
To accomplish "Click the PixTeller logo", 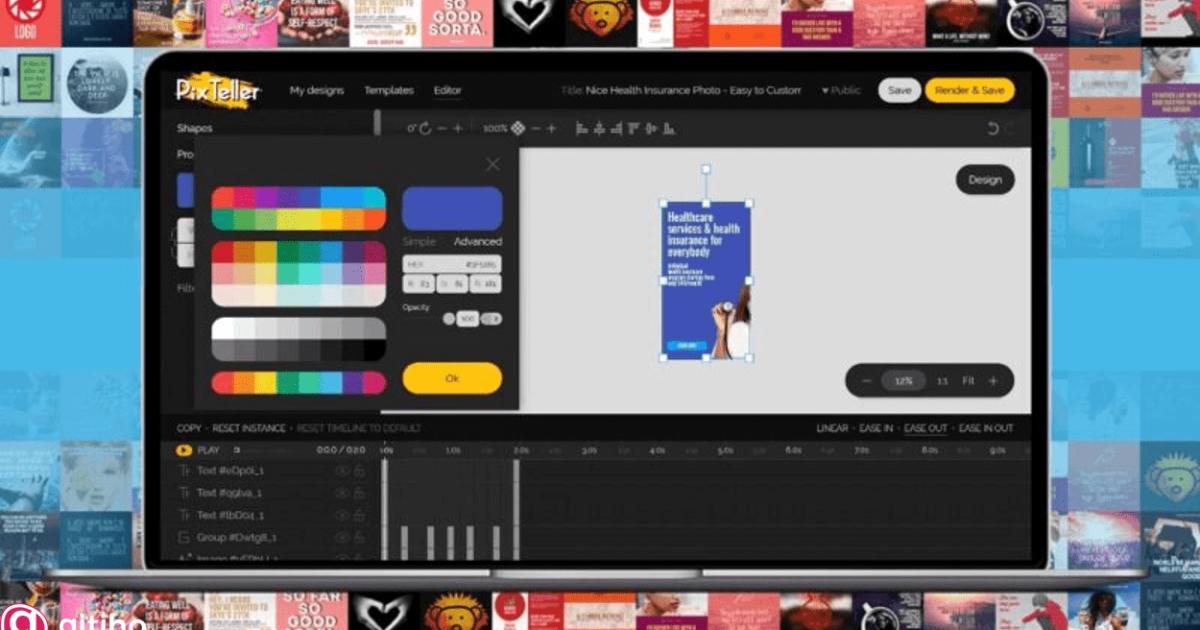I will 217,91.
